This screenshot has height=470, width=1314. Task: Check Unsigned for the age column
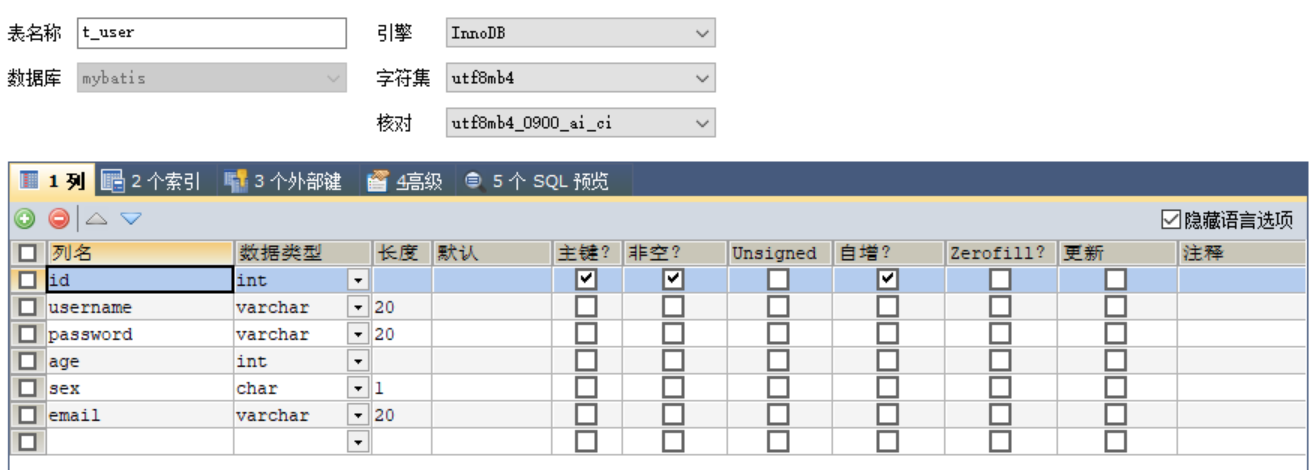pyautogui.click(x=777, y=361)
